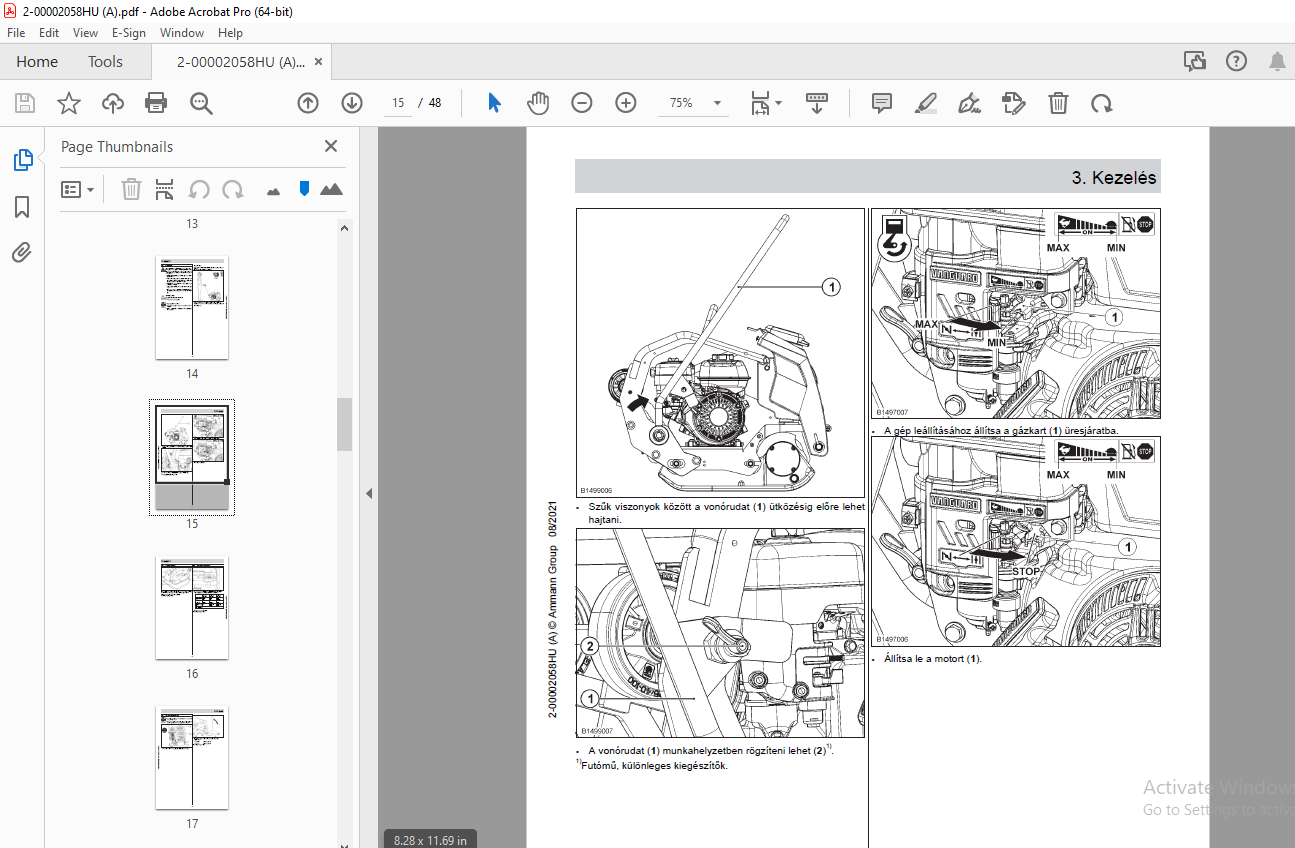
Task: Rotate page clockwise in thumbnails panel
Action: 233,189
